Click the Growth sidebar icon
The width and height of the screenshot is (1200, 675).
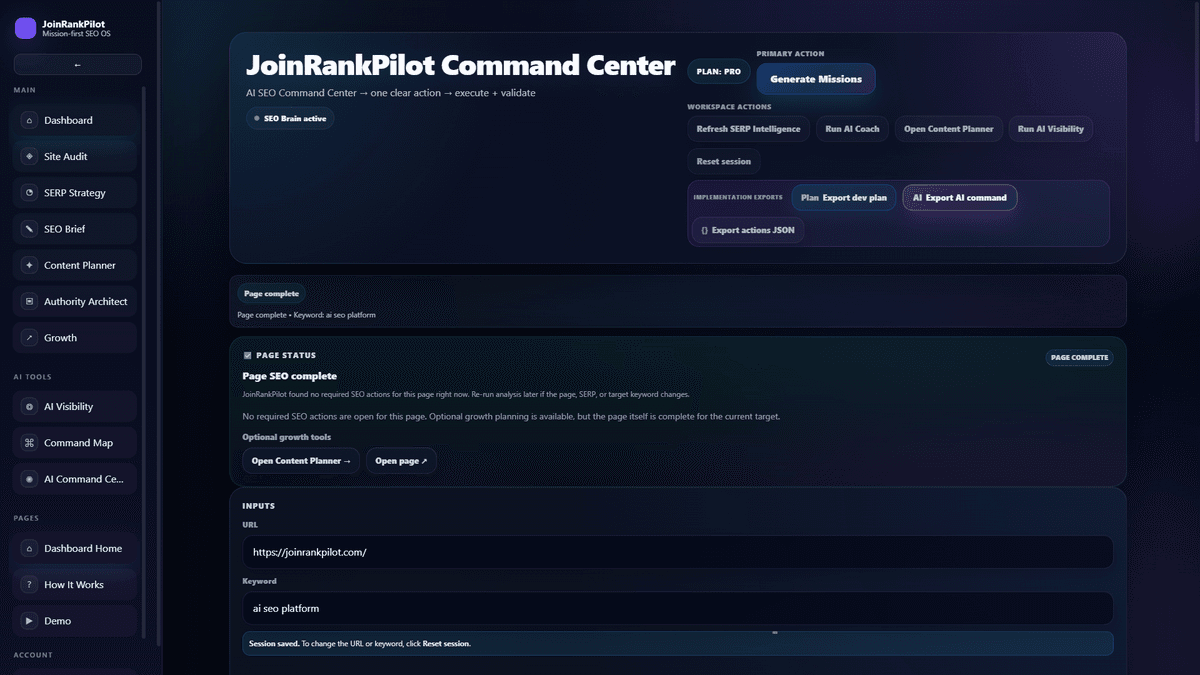point(29,338)
